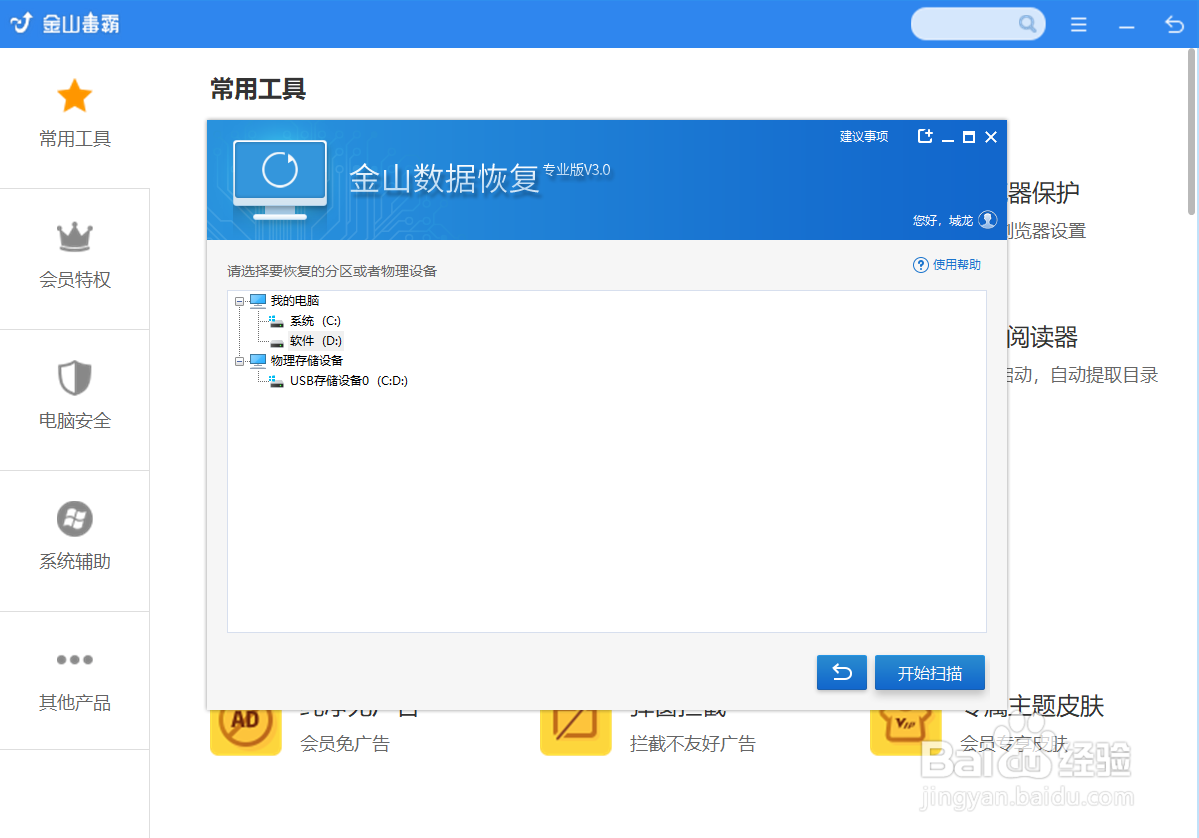Show 其他产品 with the dots icon
This screenshot has width=1199, height=838.
point(75,660)
